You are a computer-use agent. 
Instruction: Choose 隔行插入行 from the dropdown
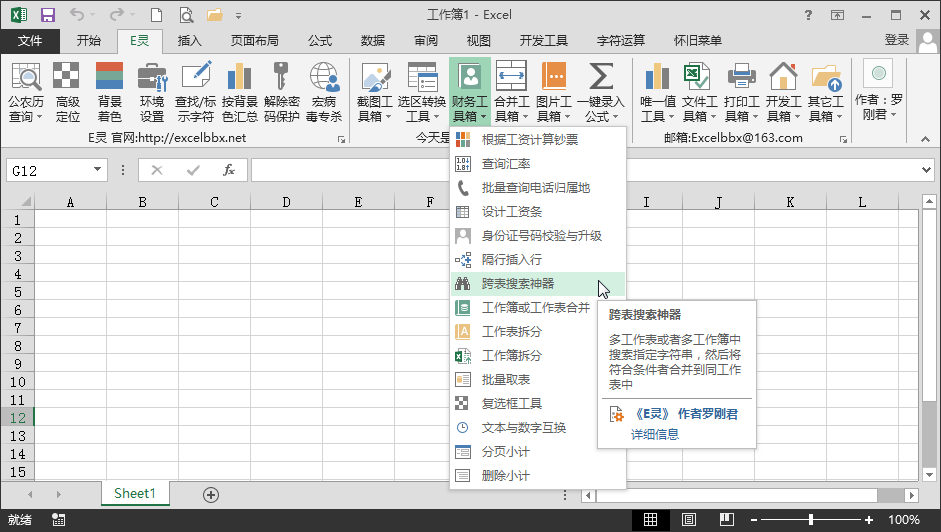[x=538, y=259]
